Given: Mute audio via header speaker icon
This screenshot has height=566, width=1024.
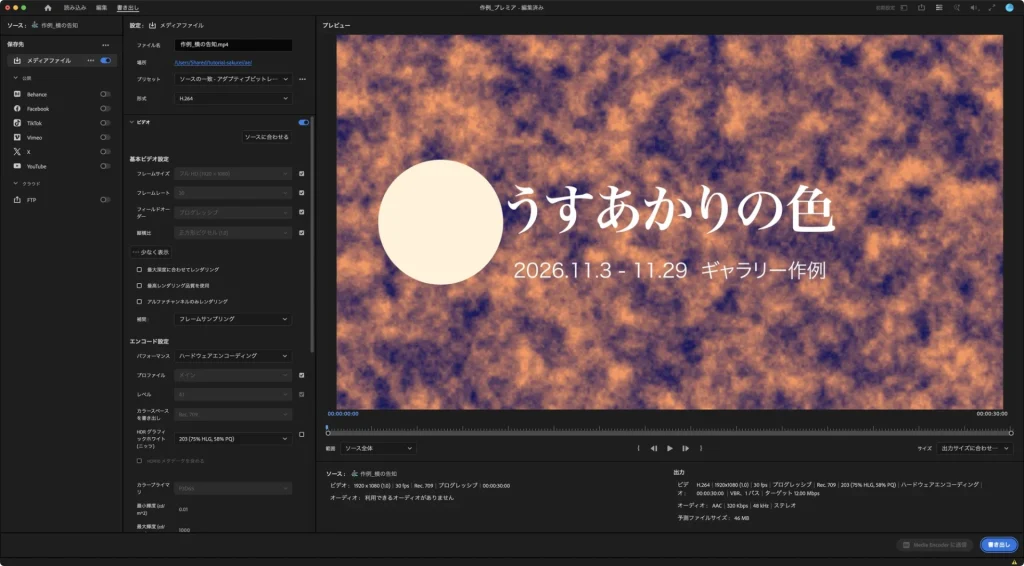Looking at the screenshot, I should (974, 8).
